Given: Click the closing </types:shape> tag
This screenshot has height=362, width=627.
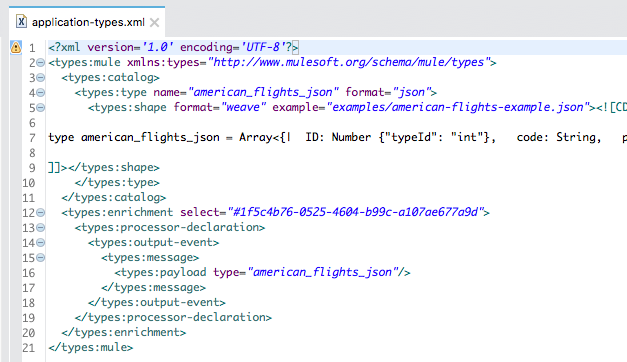Looking at the screenshot, I should click(114, 167).
